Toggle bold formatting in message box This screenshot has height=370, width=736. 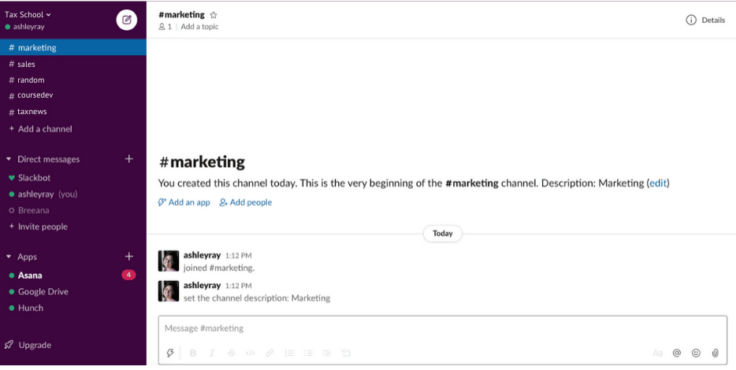point(193,353)
